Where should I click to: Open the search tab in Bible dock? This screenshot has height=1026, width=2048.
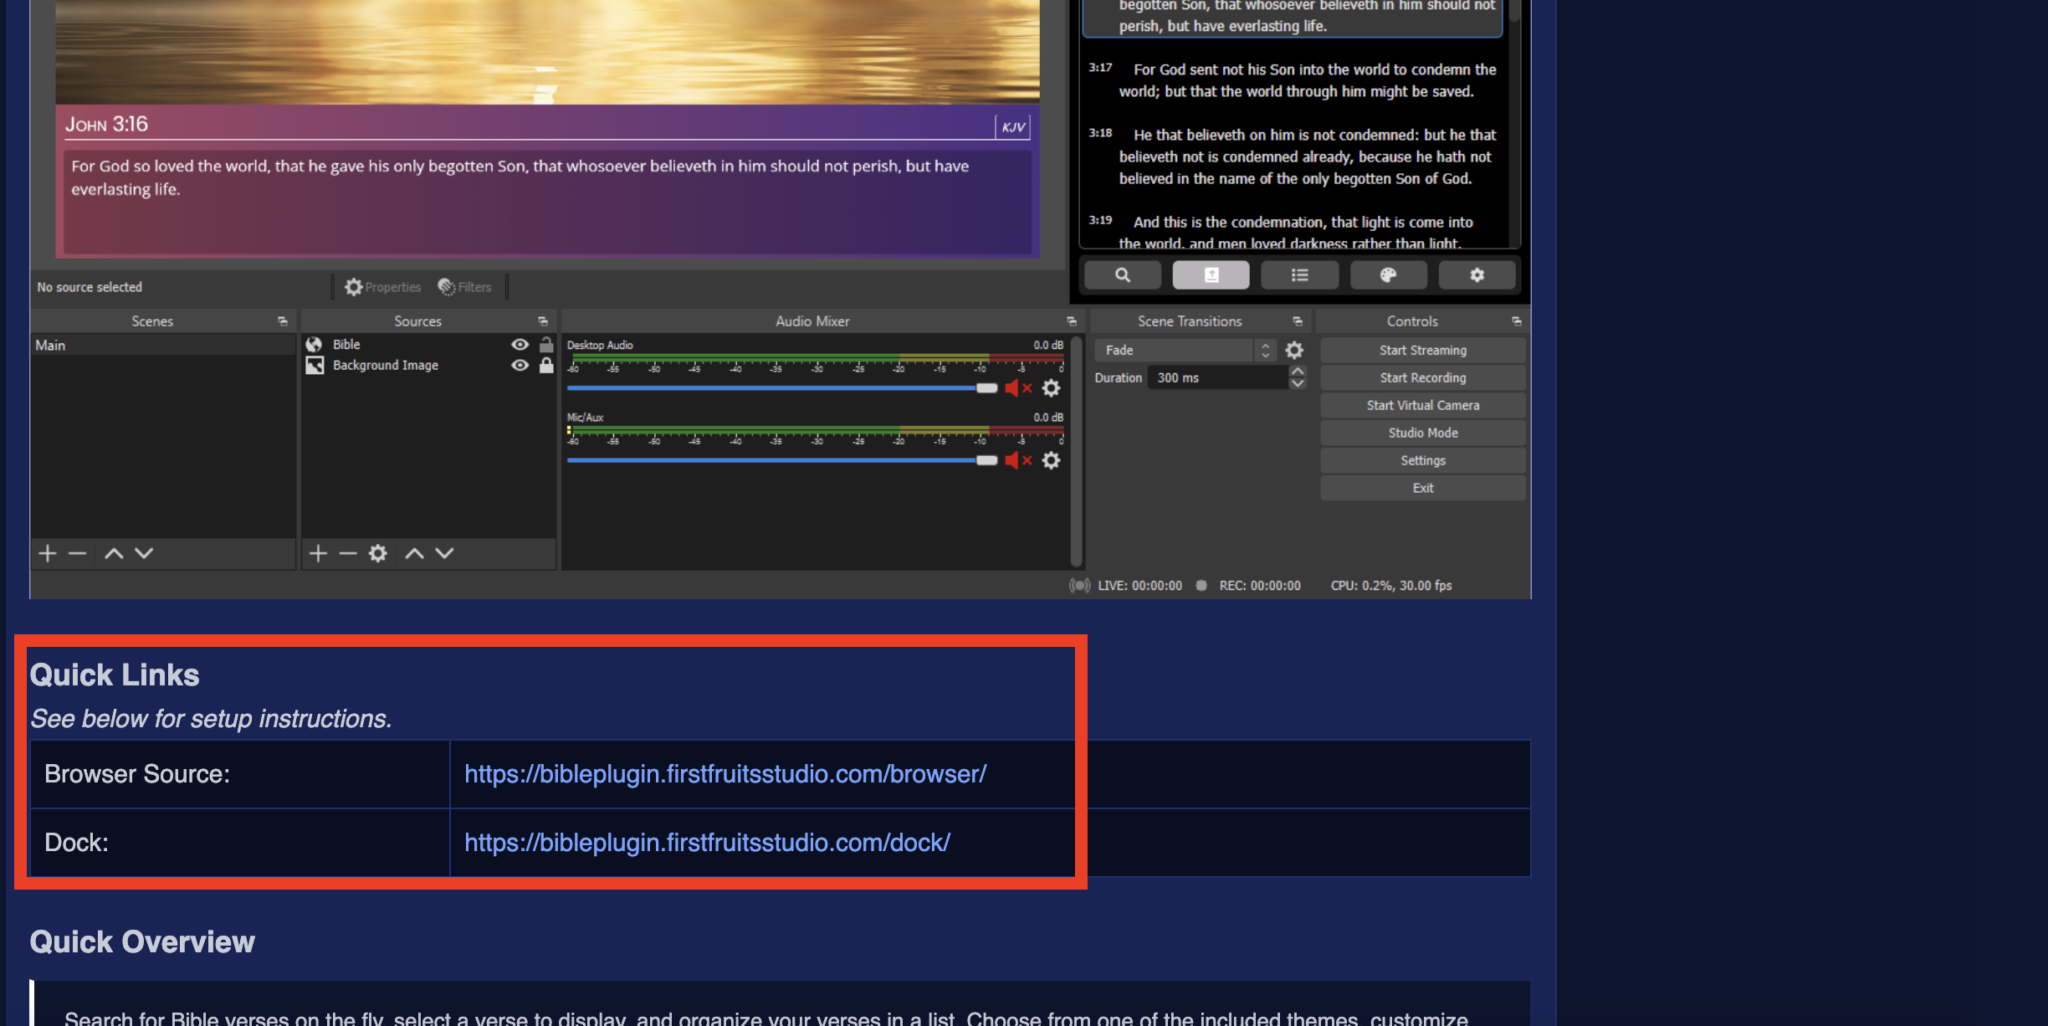click(x=1122, y=275)
